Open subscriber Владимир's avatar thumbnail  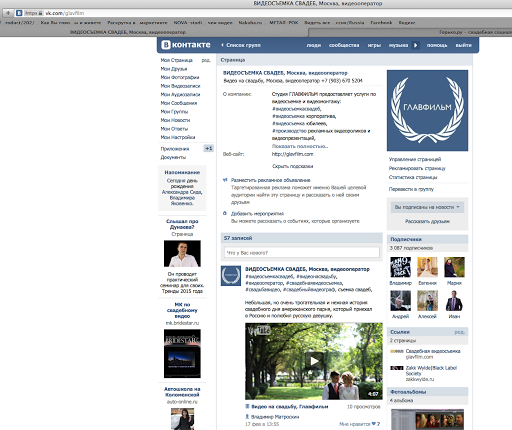[400, 267]
